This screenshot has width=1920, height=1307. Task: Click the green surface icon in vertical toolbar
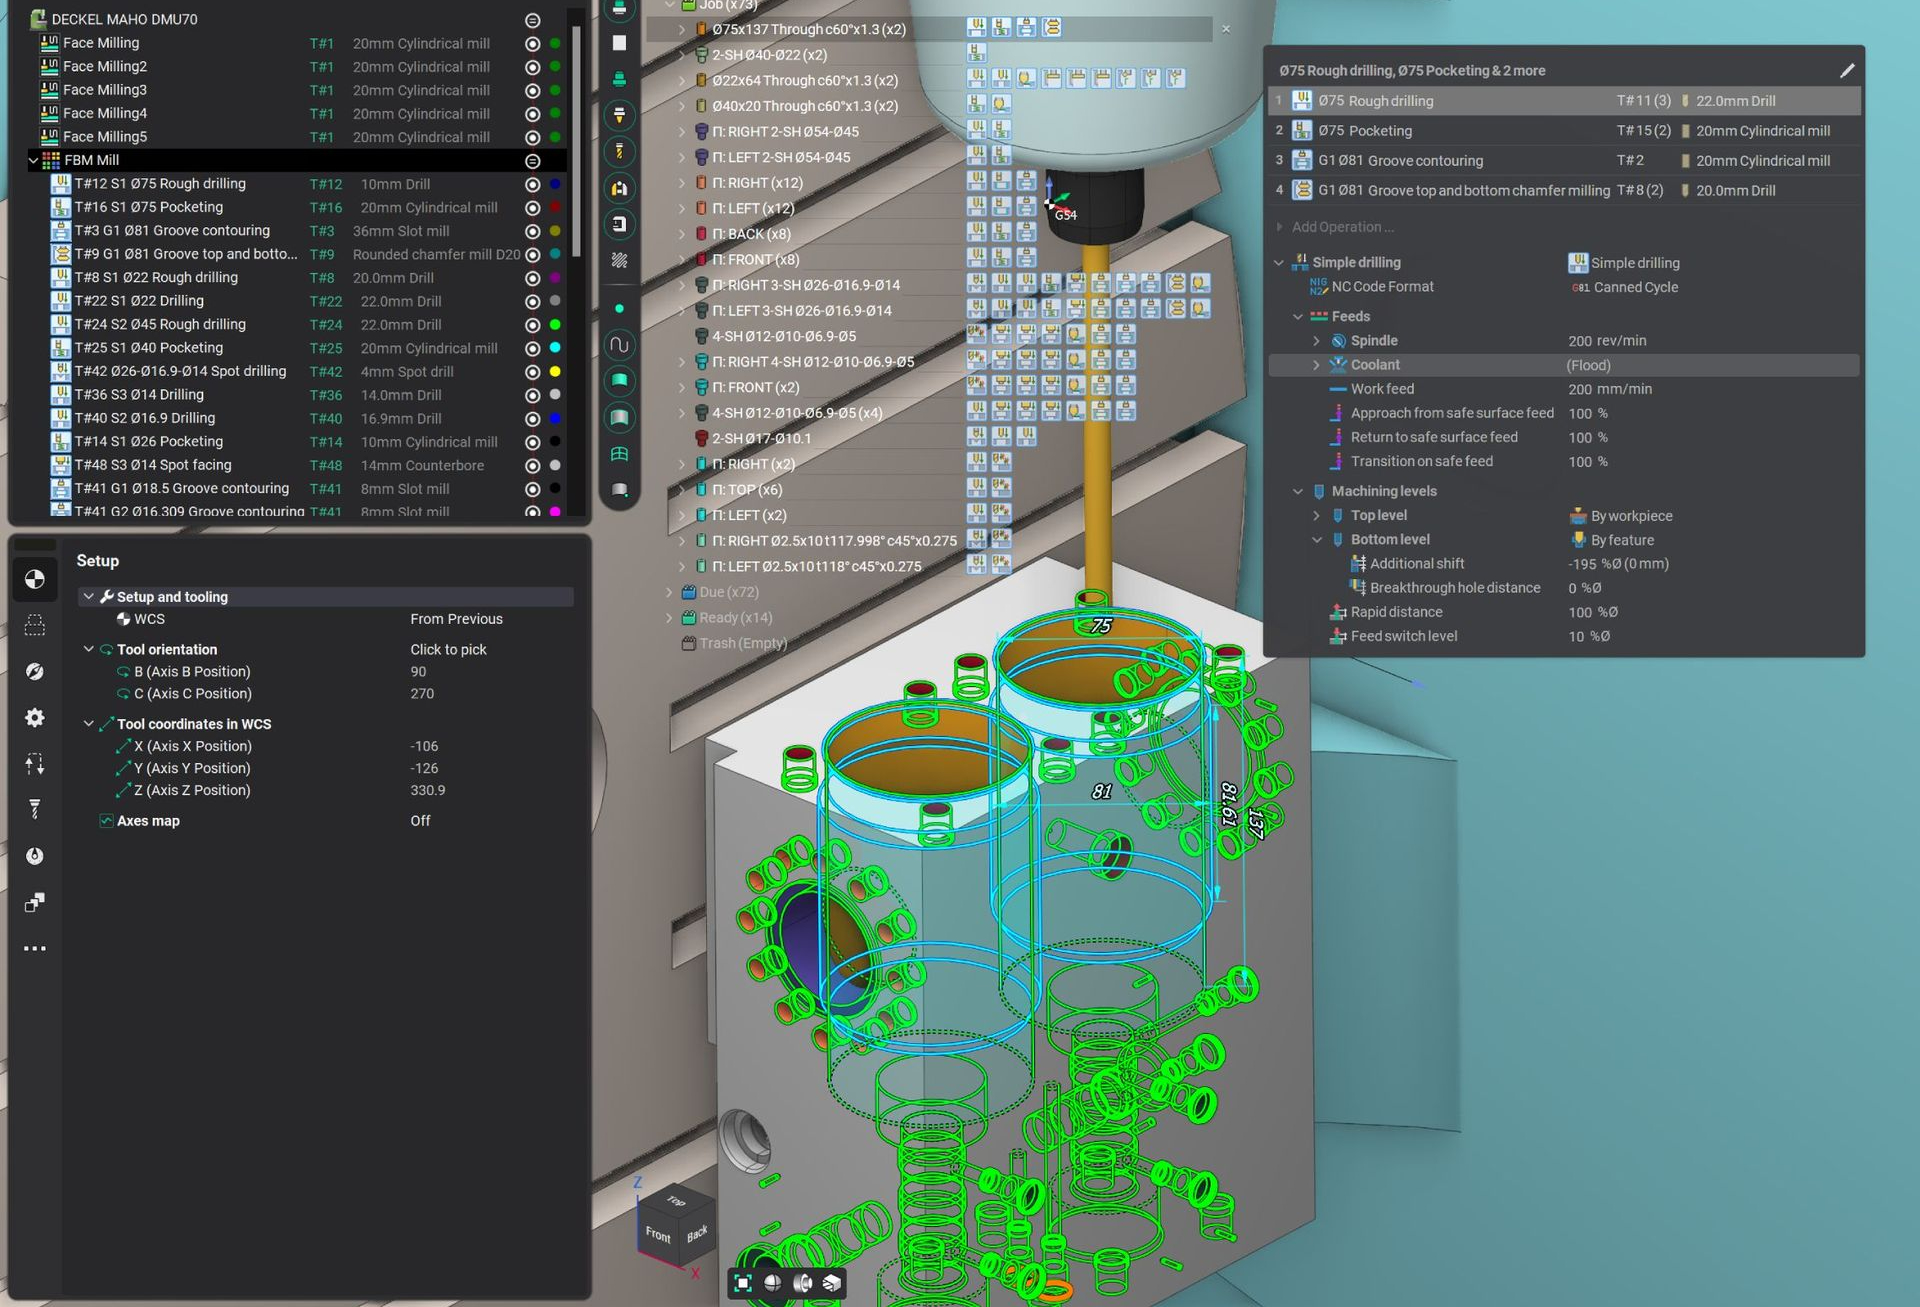tap(619, 381)
